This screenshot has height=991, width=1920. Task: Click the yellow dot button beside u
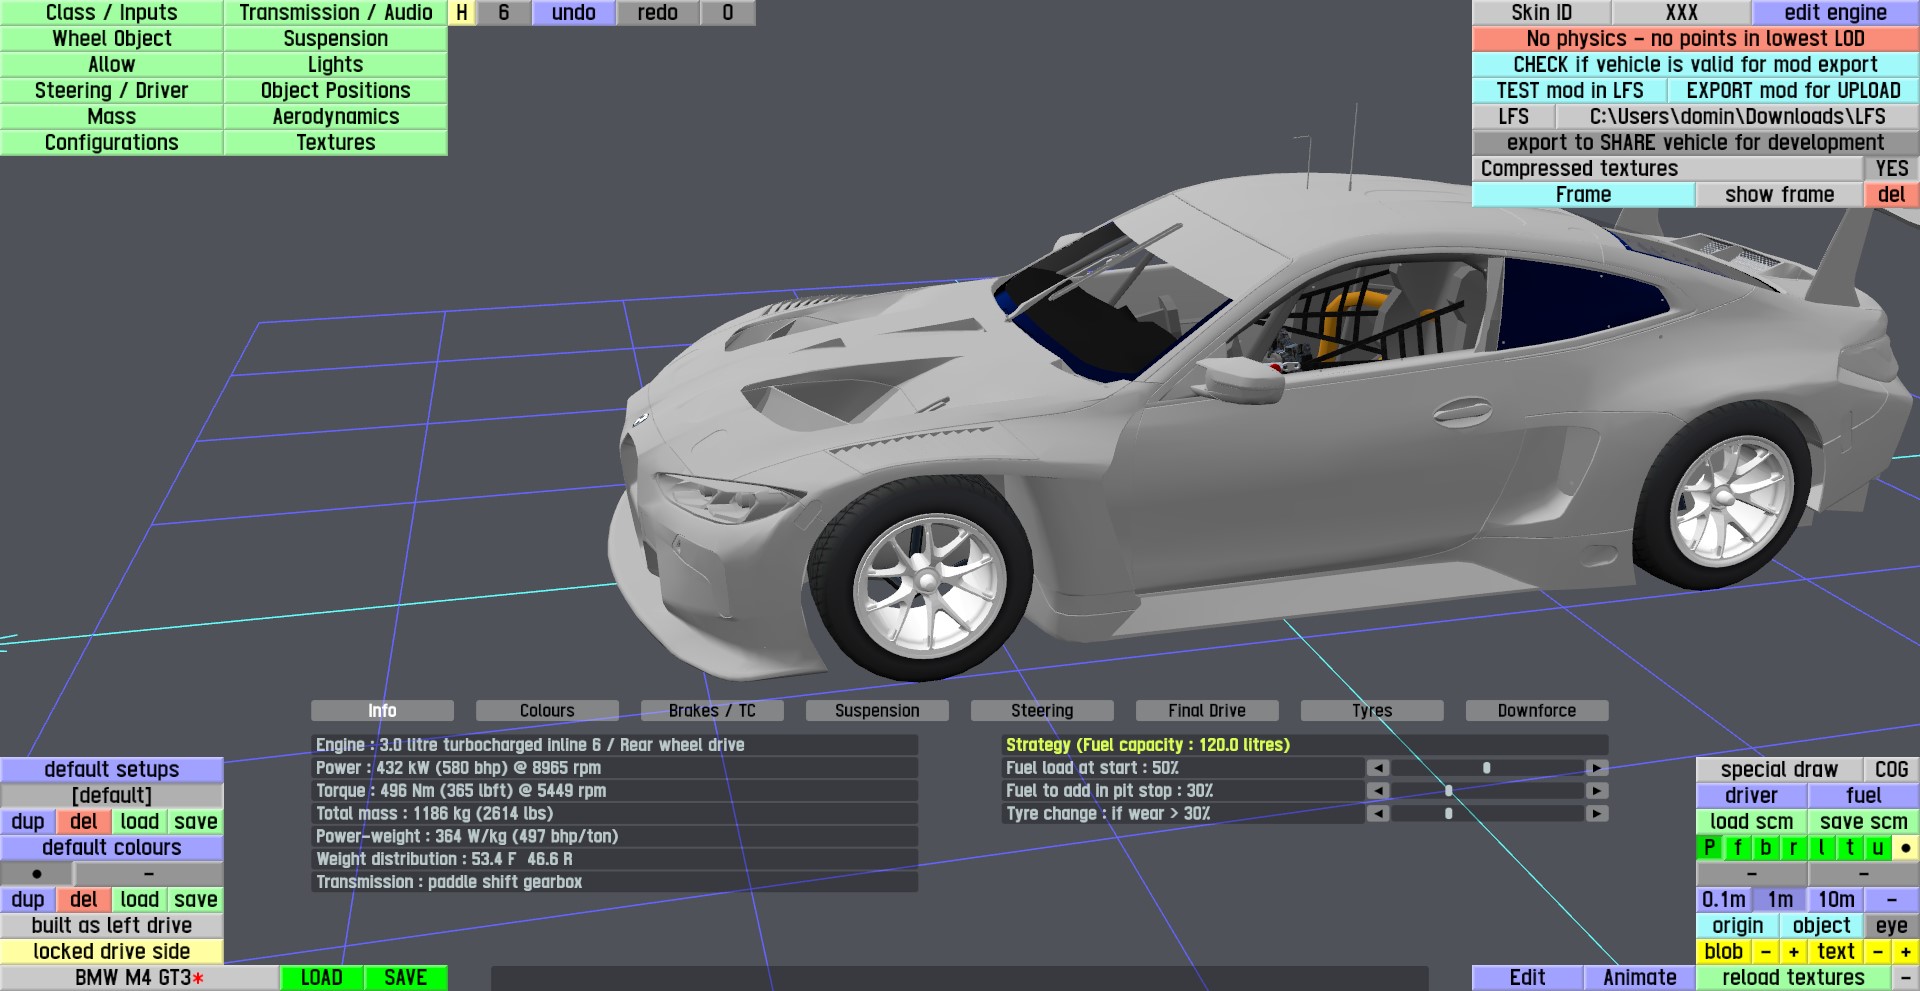(1906, 848)
